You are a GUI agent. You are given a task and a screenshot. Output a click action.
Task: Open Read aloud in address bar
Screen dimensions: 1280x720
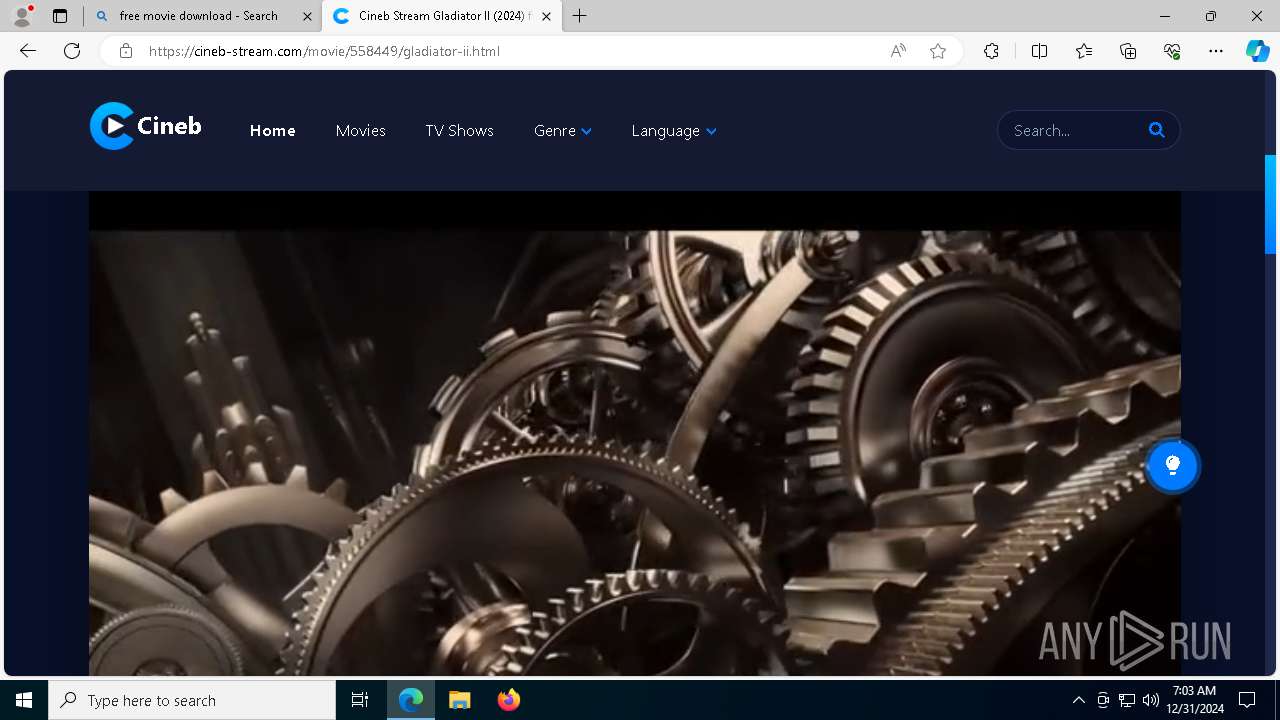point(898,51)
